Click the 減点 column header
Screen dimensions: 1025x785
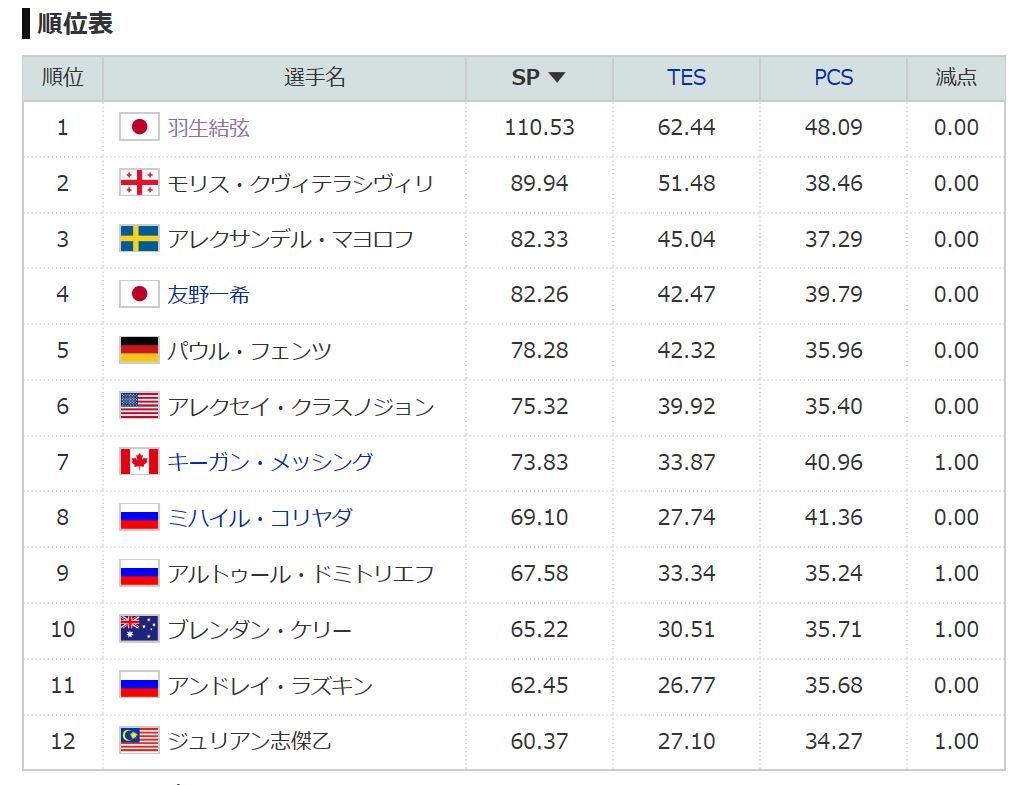point(955,78)
